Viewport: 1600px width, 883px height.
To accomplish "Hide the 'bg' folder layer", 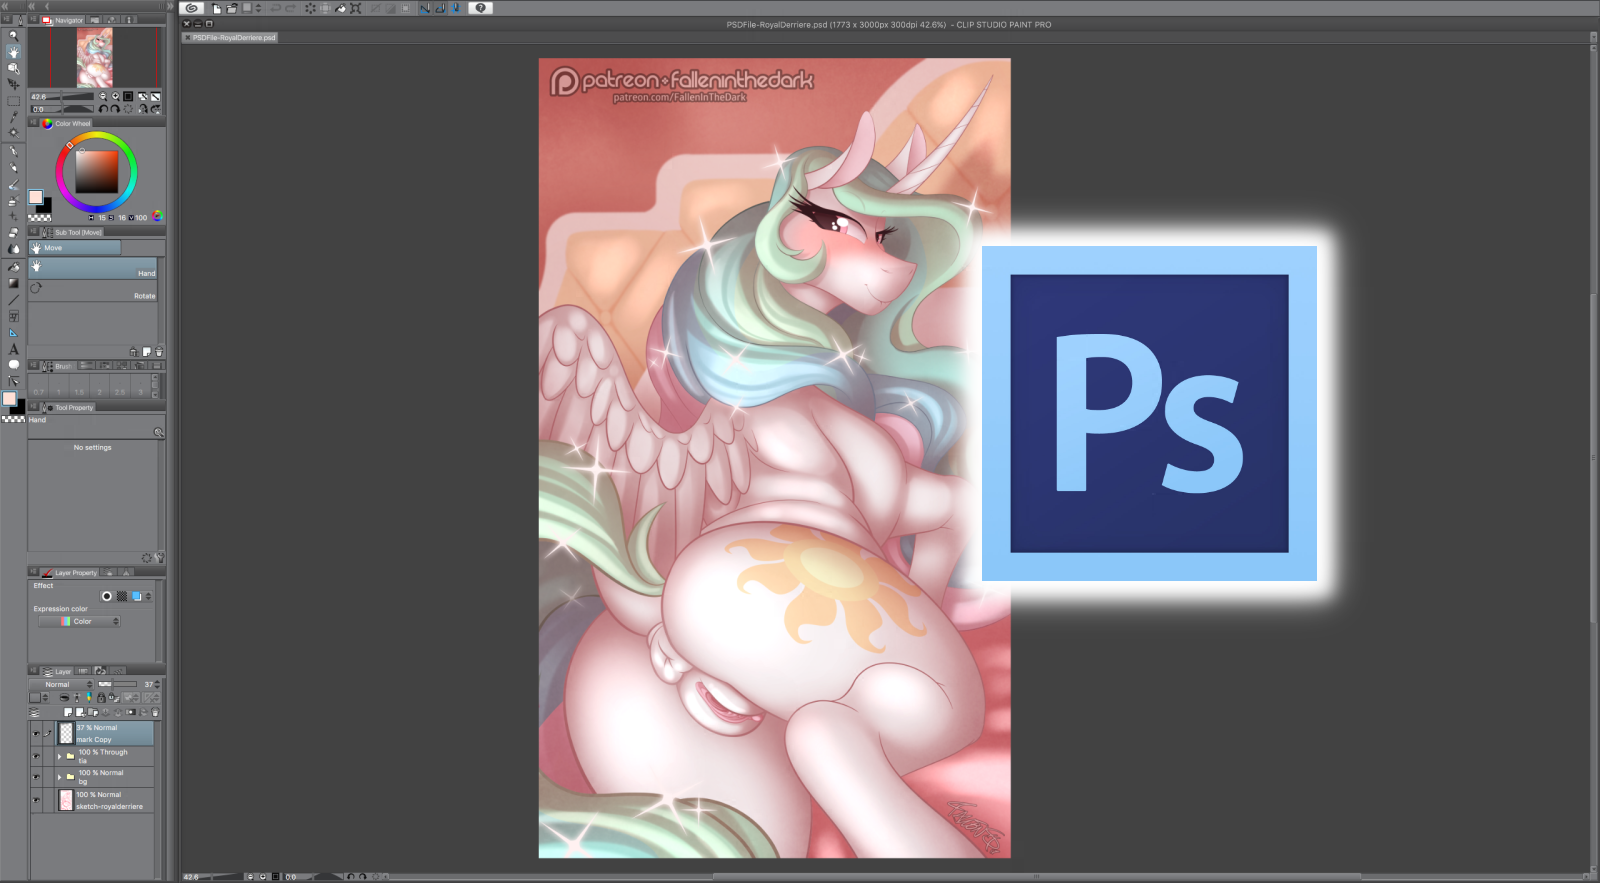I will [x=36, y=777].
